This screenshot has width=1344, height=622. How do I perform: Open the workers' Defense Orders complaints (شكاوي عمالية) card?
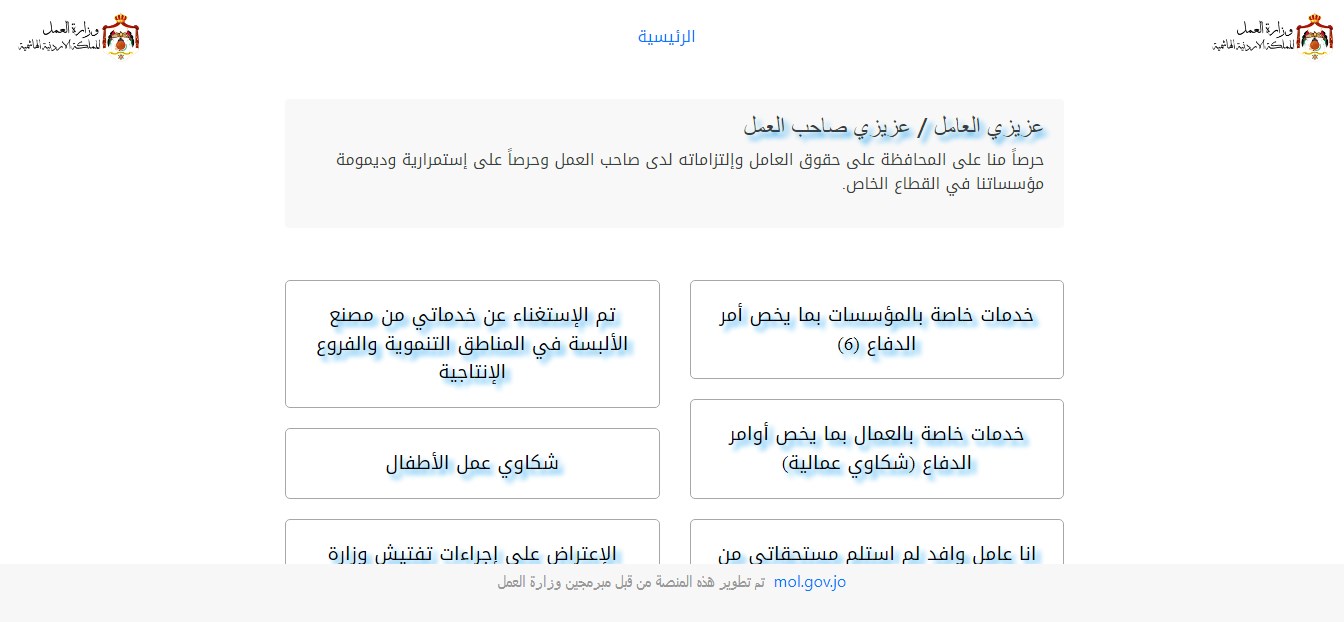point(877,448)
